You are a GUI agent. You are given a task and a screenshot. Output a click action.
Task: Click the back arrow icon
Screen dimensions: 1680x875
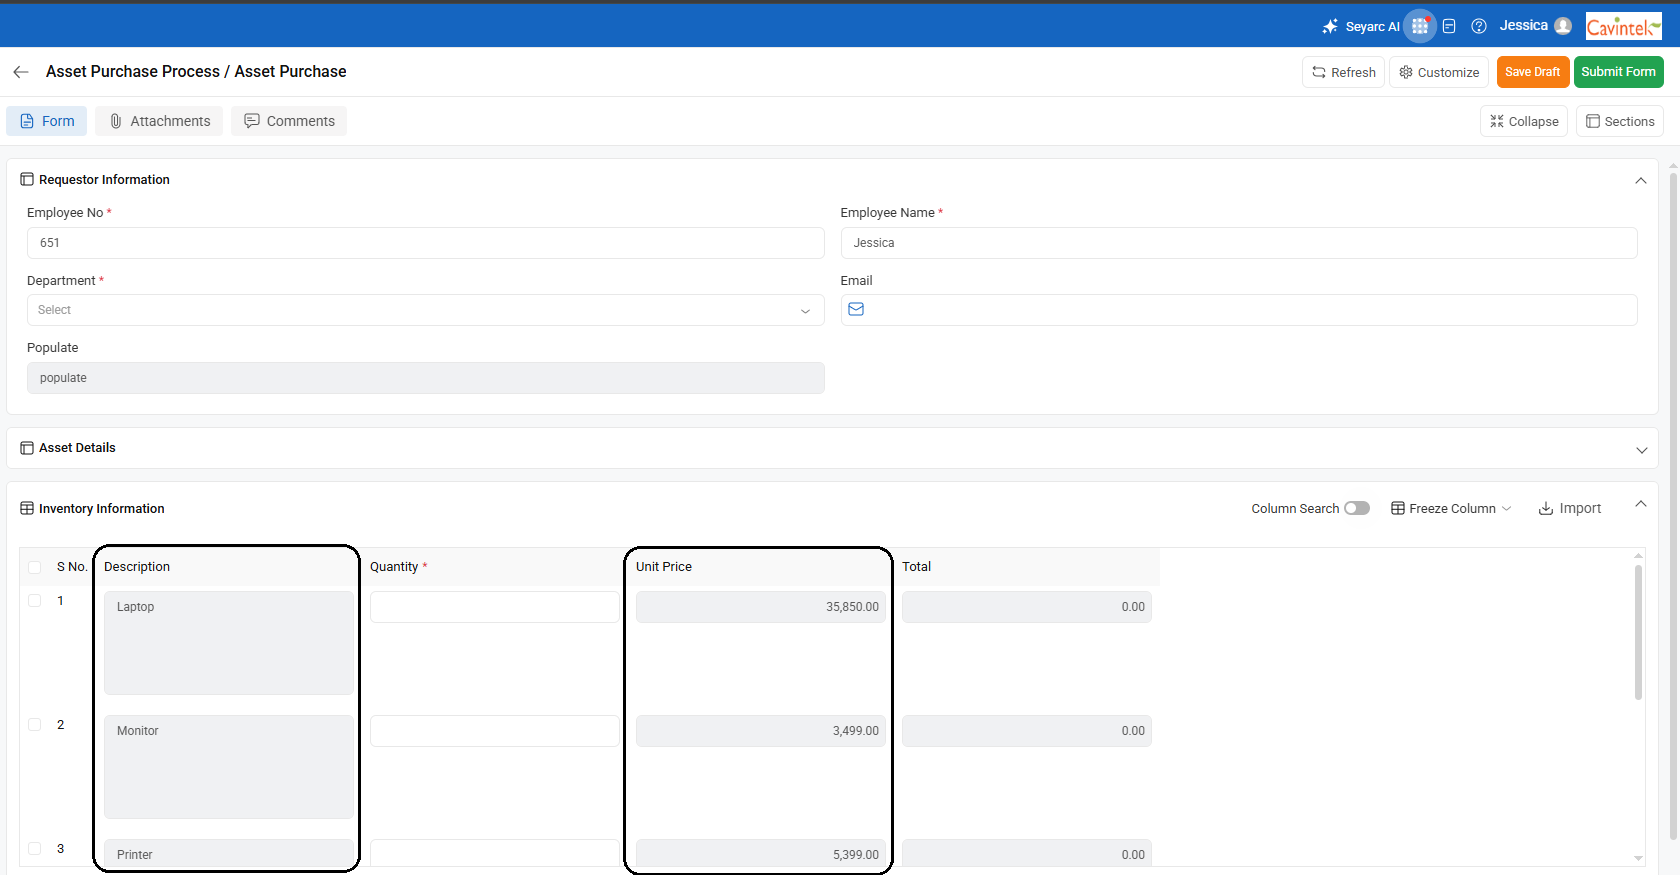click(x=20, y=72)
